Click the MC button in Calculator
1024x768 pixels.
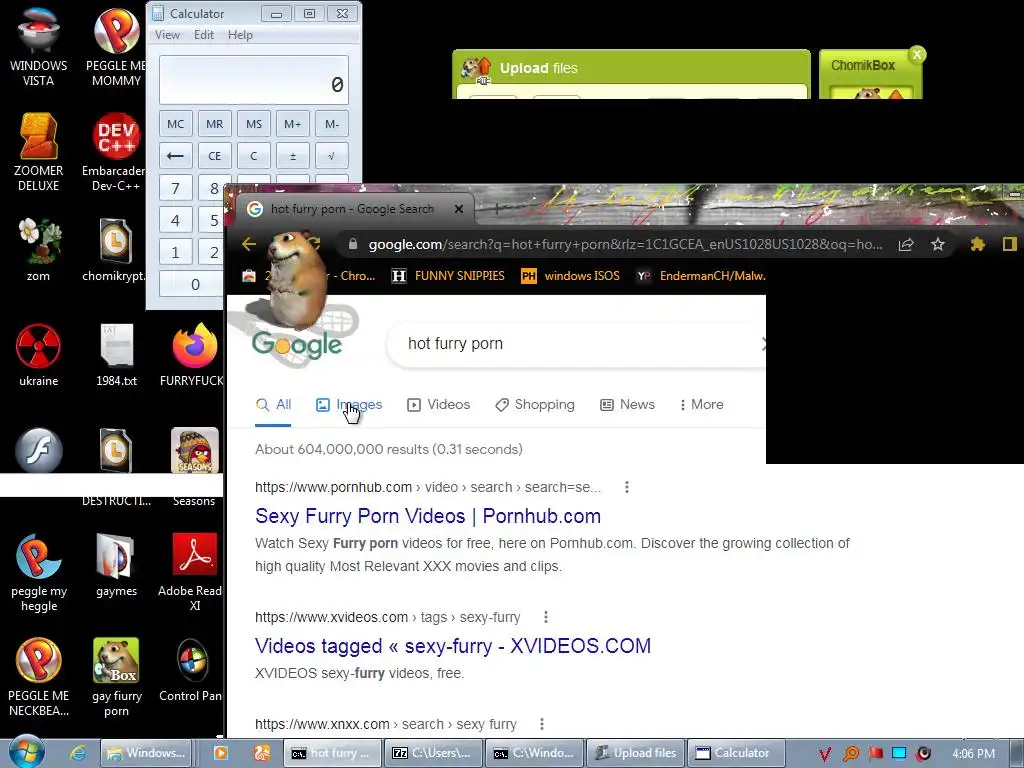176,123
